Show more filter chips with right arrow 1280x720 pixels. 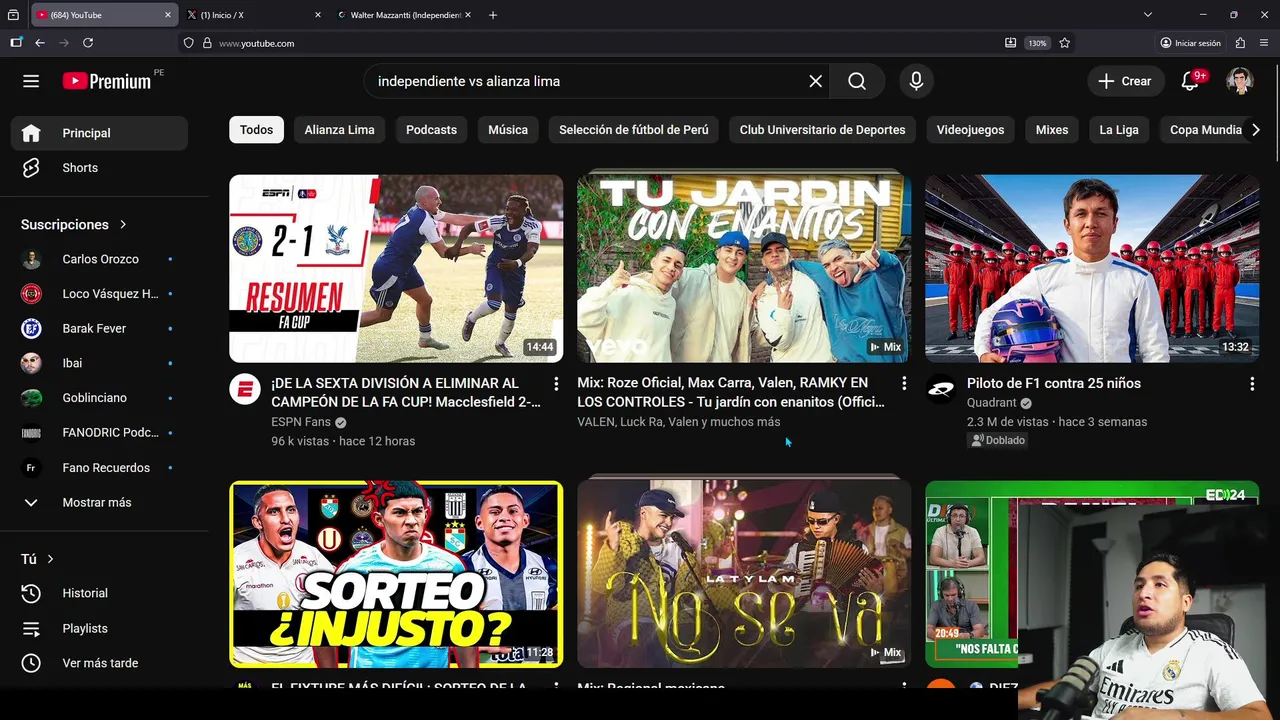click(1256, 130)
